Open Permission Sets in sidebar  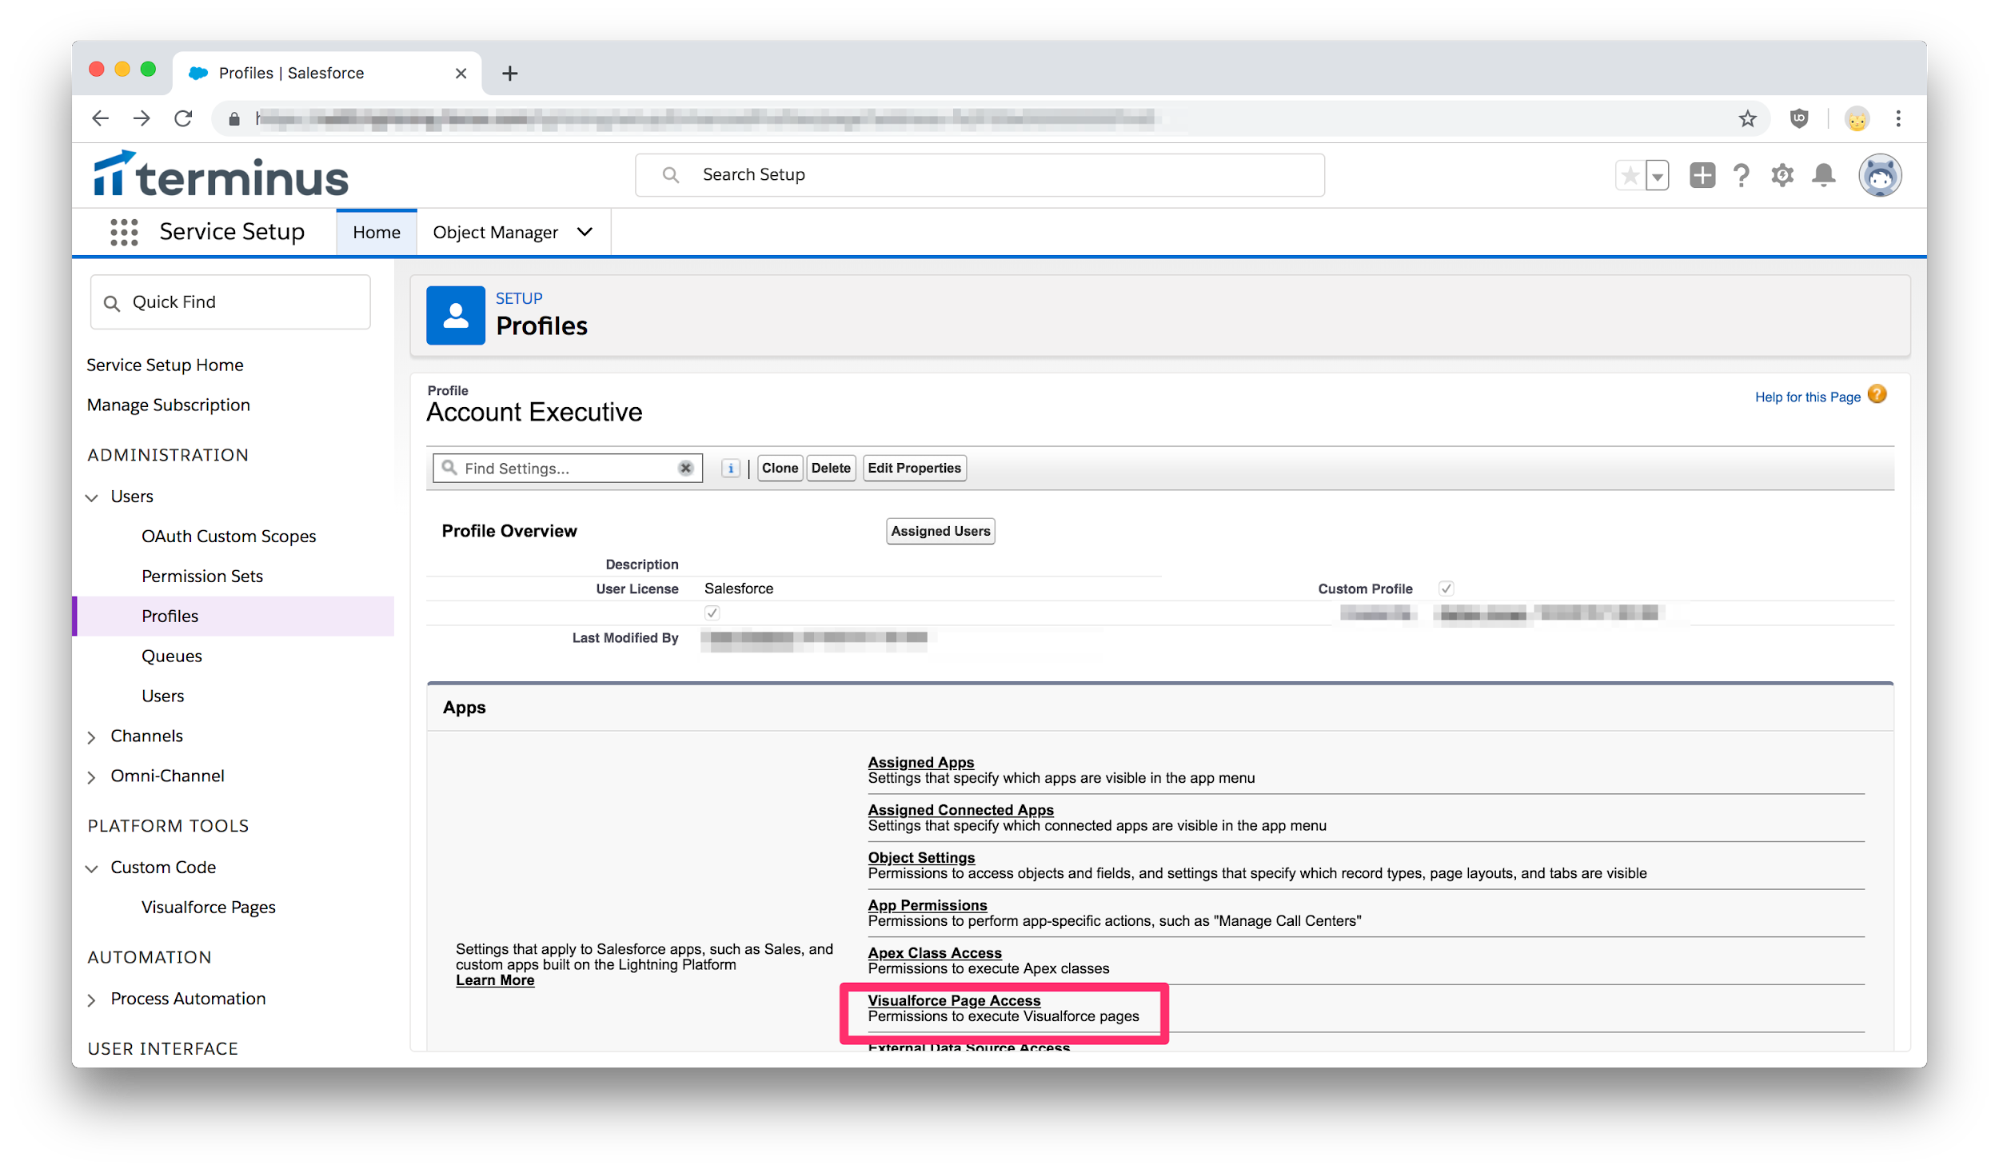[202, 576]
